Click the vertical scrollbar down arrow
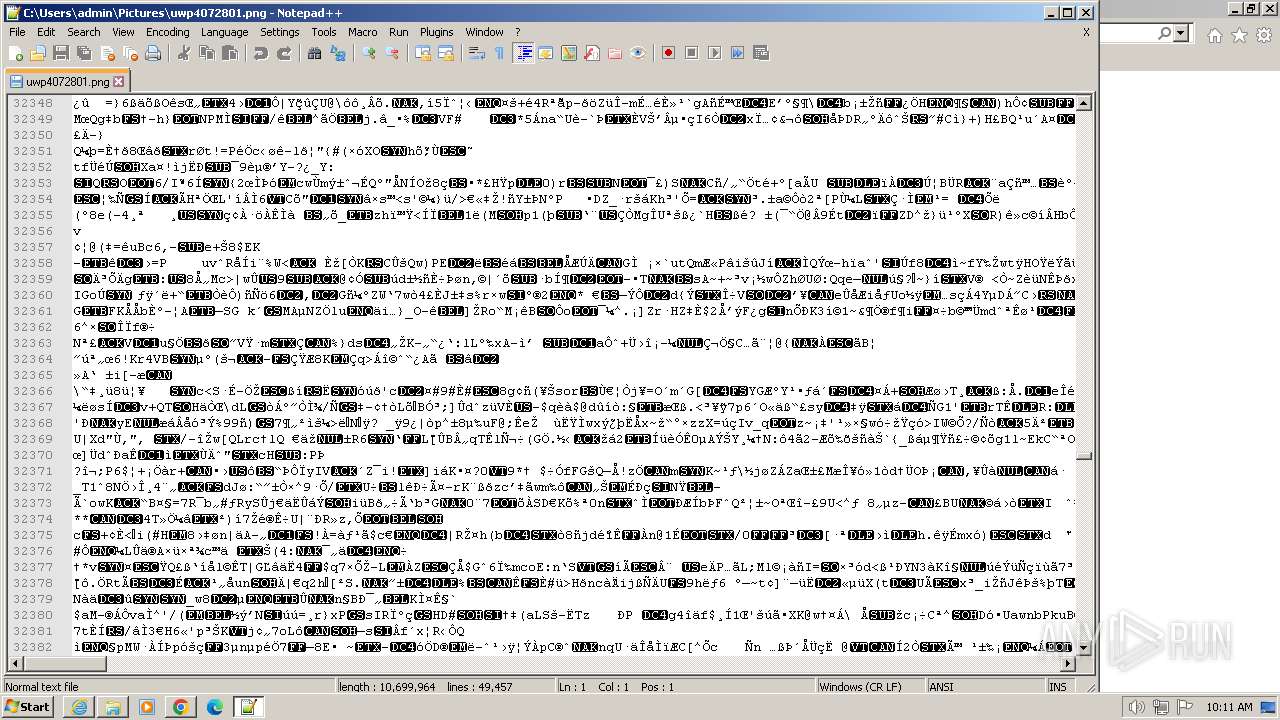Viewport: 1280px width, 720px height. [x=1084, y=647]
